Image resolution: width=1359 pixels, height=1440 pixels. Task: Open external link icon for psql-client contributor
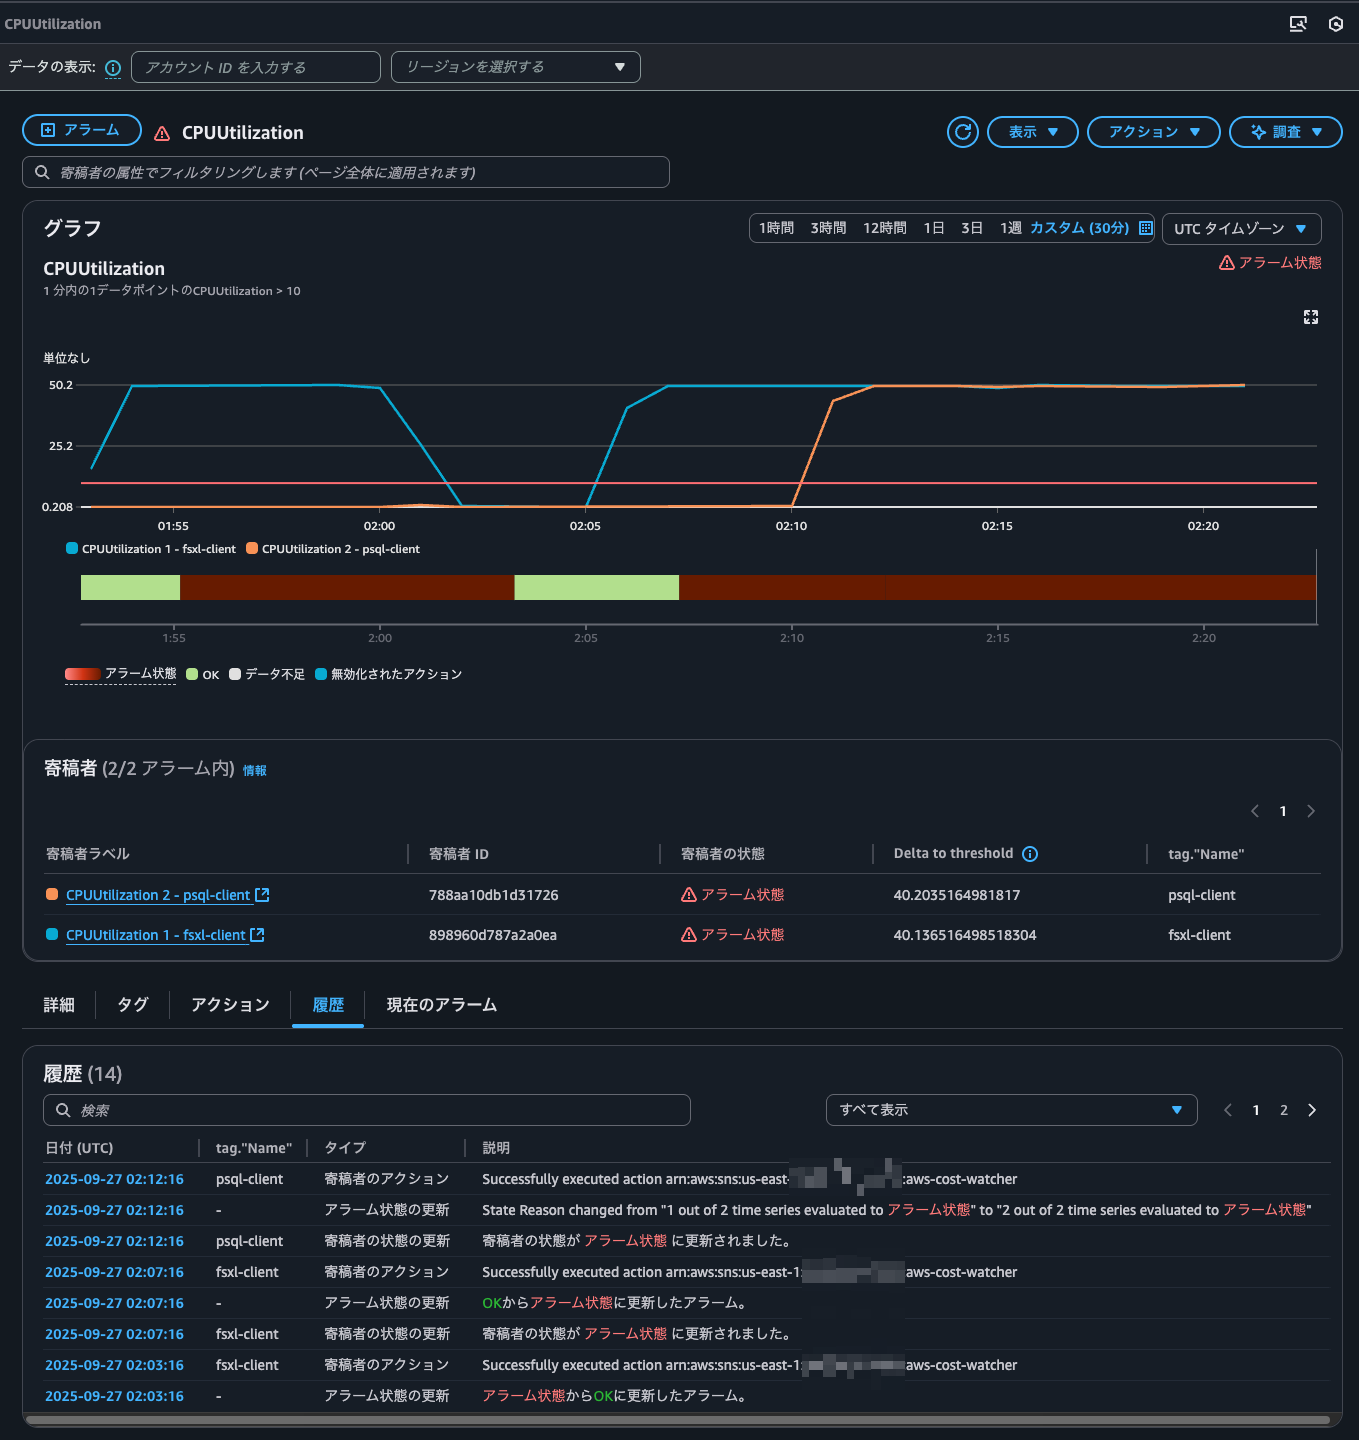tap(262, 895)
